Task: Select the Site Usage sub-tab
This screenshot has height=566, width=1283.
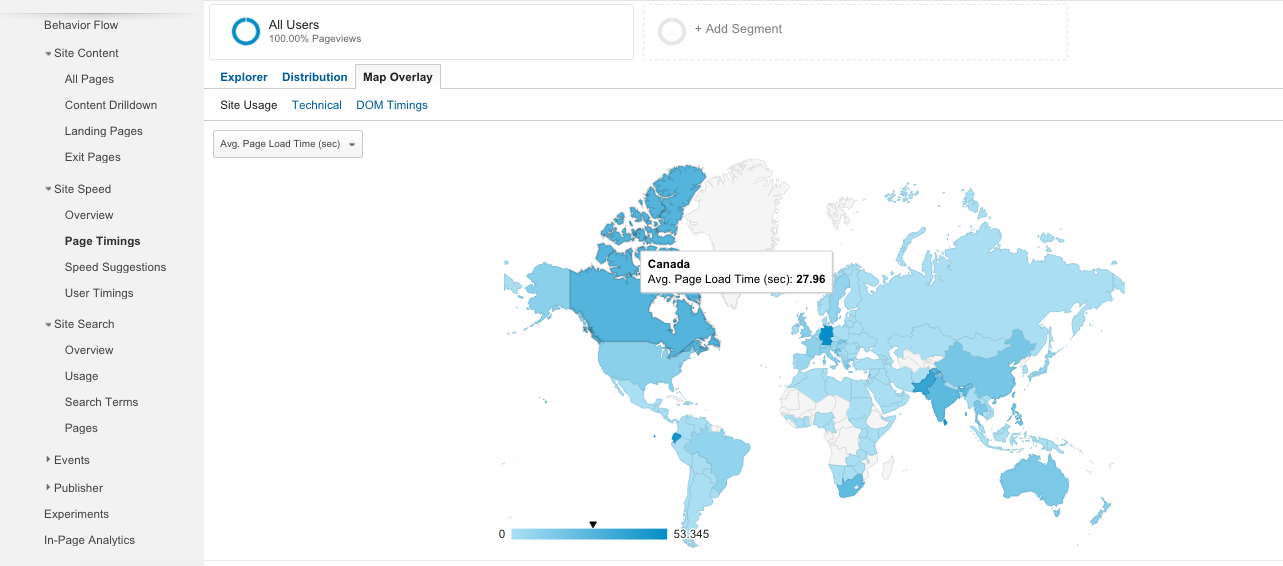Action: click(249, 105)
